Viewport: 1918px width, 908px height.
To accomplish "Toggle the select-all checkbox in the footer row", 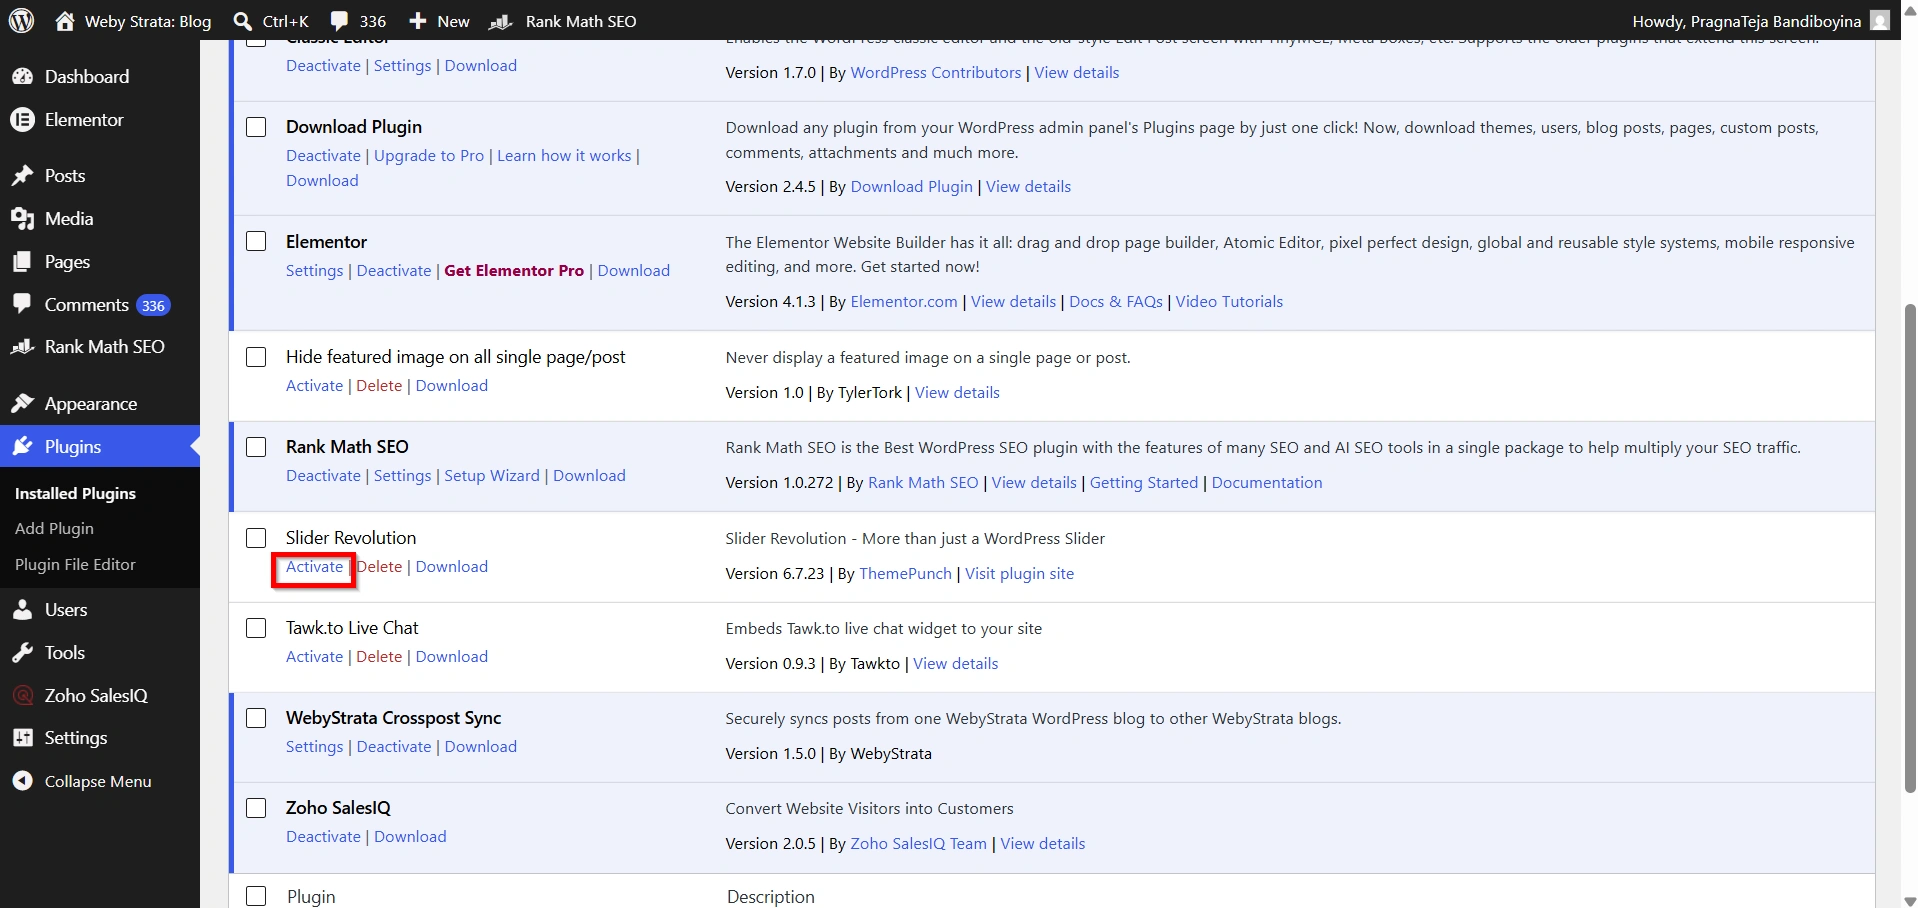I will (256, 896).
